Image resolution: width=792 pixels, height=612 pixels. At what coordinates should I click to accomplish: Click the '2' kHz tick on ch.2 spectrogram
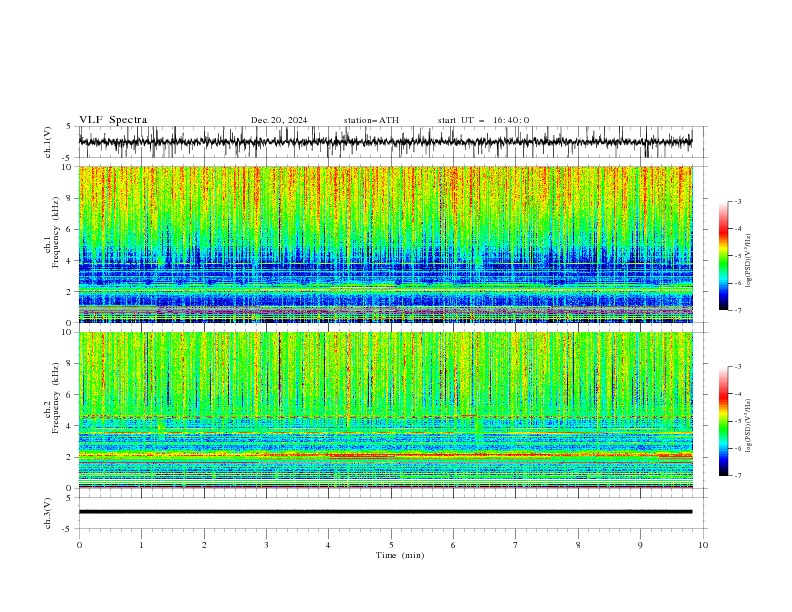coord(70,457)
